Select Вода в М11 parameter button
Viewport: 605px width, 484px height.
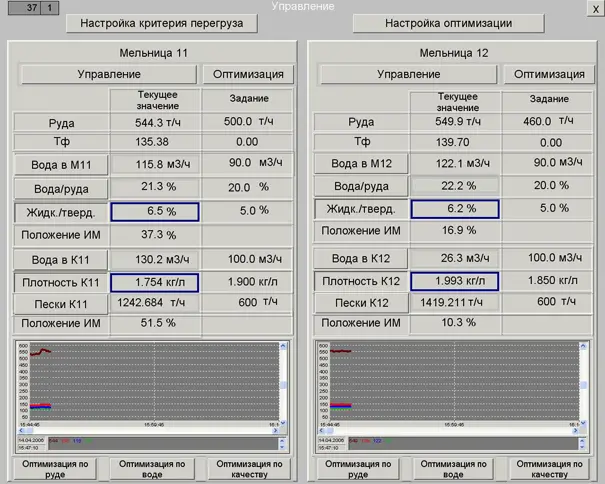click(60, 164)
